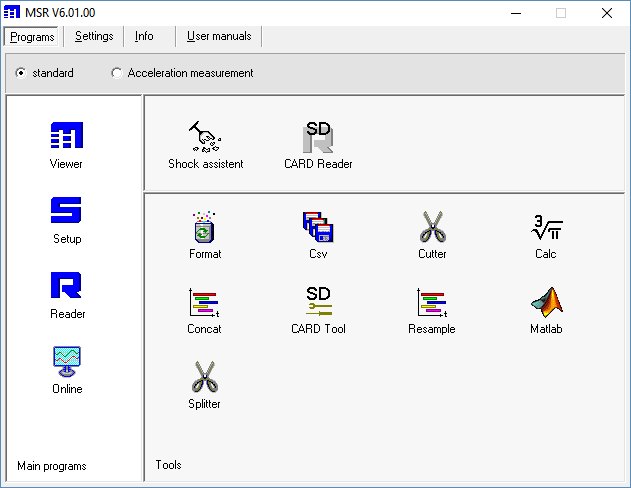The width and height of the screenshot is (631, 488).
Task: Open the Splitter scissors tool
Action: pyautogui.click(x=205, y=377)
